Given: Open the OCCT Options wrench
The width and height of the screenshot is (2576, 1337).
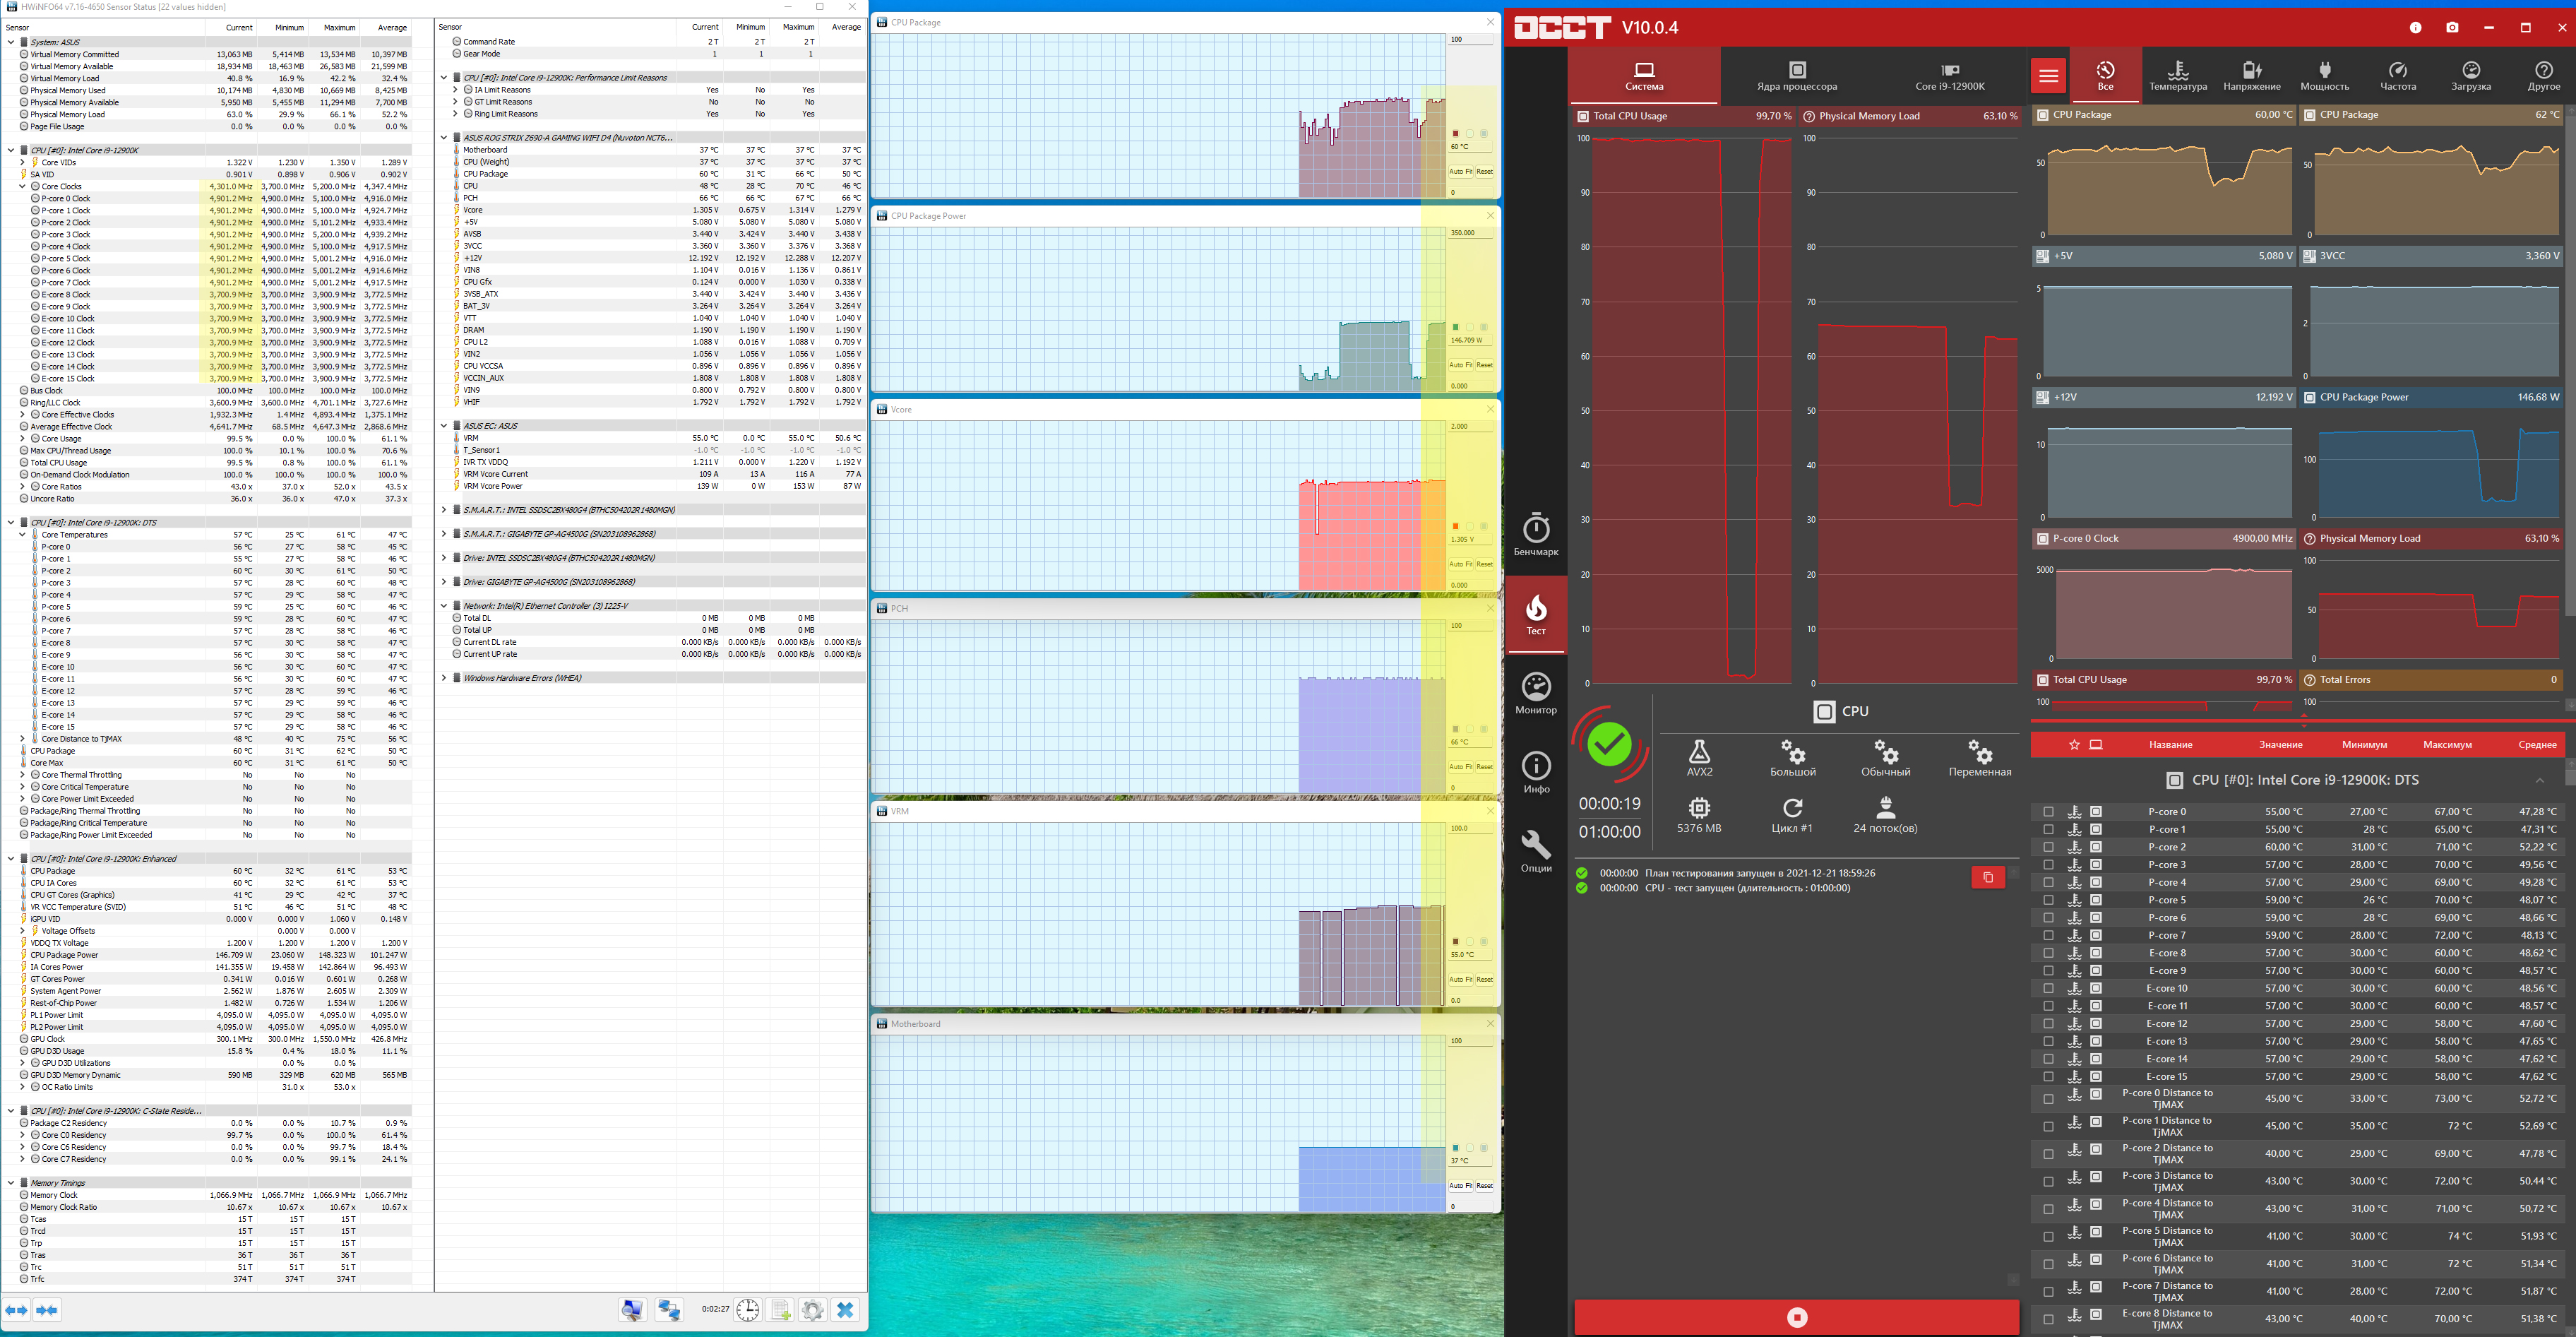Looking at the screenshot, I should tap(1536, 851).
